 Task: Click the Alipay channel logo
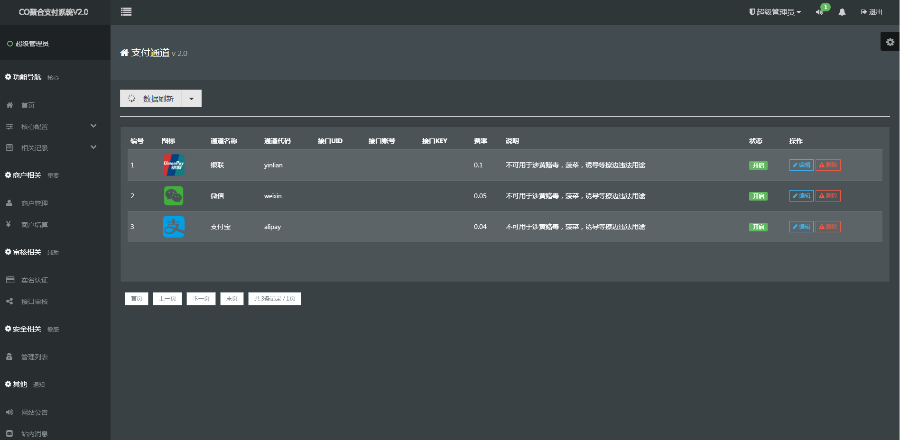click(x=174, y=227)
